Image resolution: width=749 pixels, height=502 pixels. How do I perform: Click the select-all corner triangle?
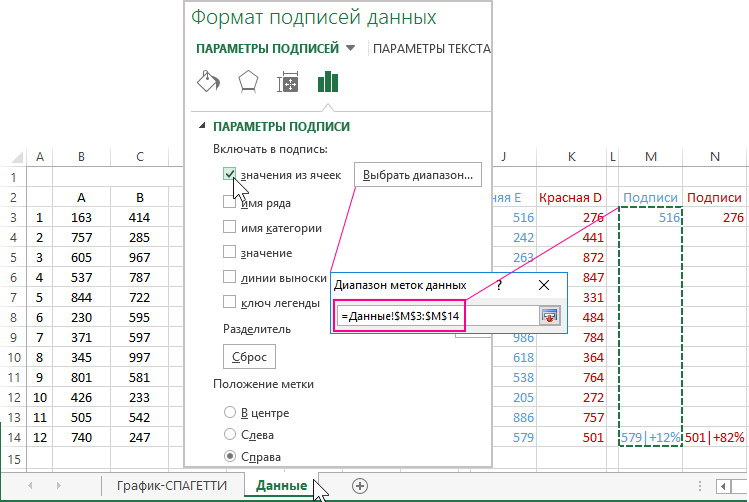(17, 157)
